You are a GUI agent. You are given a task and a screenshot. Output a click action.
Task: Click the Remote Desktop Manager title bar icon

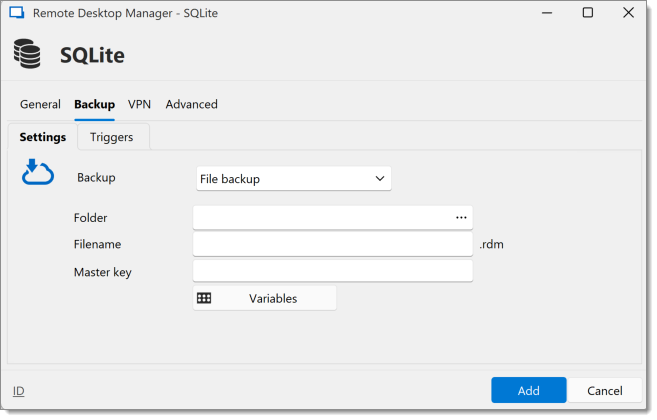tap(17, 13)
